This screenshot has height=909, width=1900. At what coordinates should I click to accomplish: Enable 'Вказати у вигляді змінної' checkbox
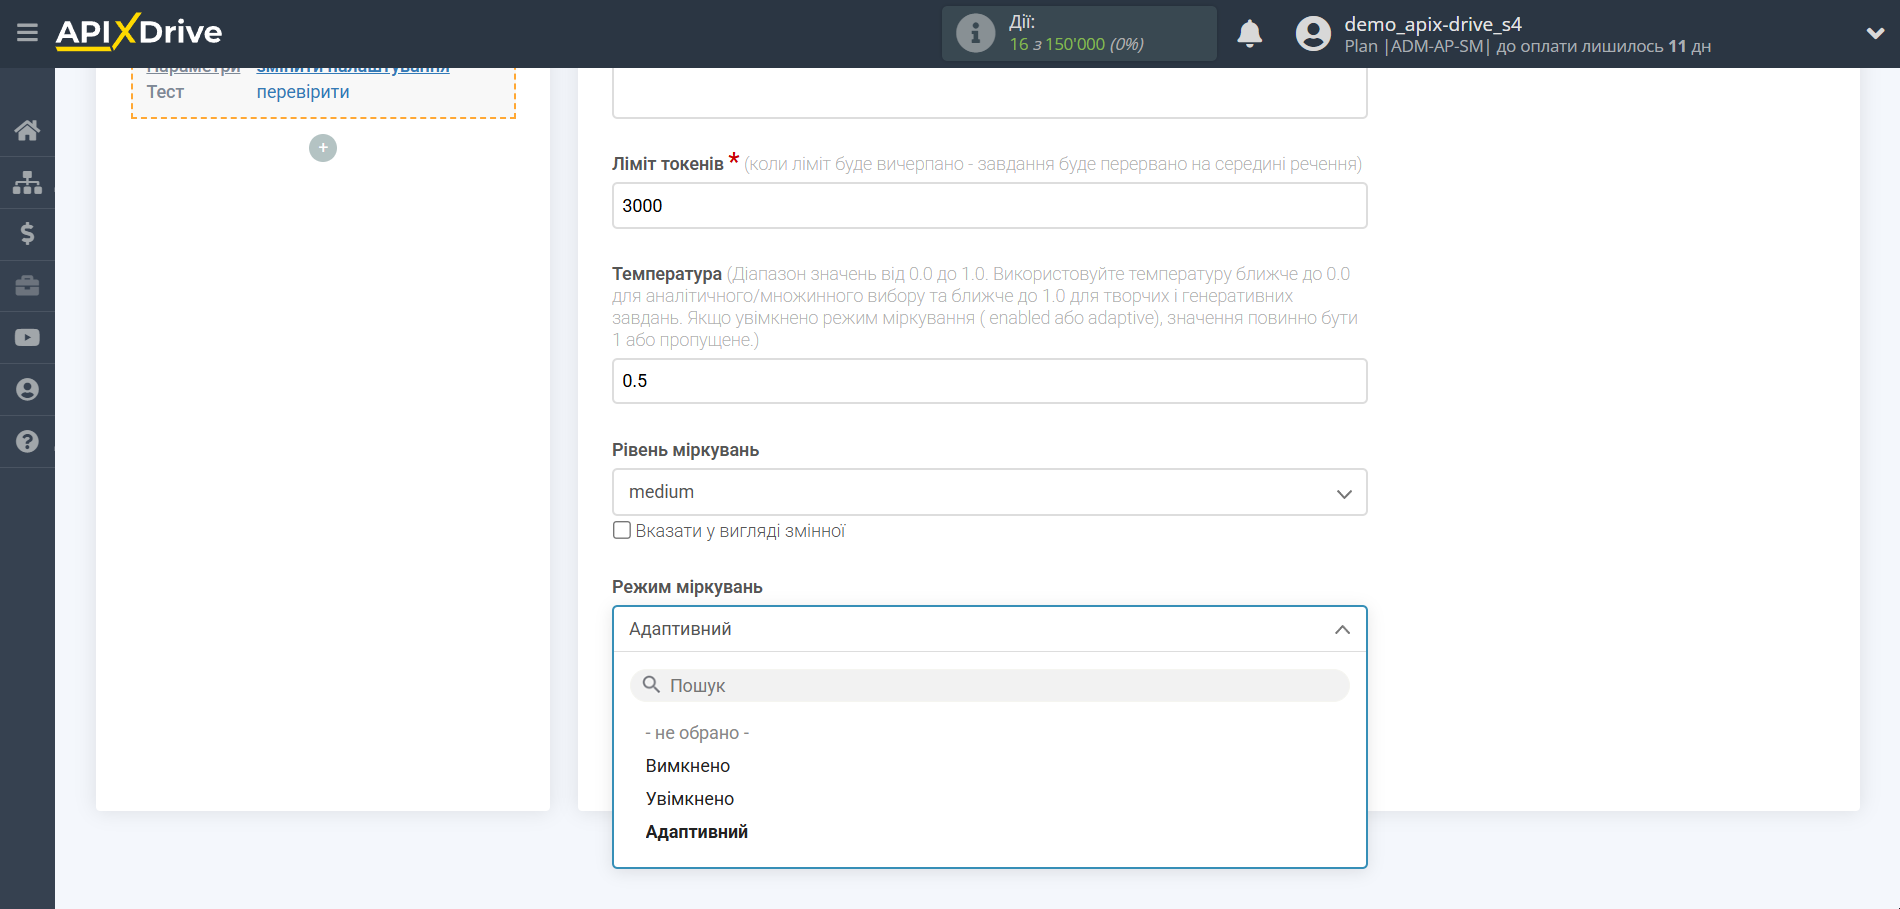(x=622, y=531)
